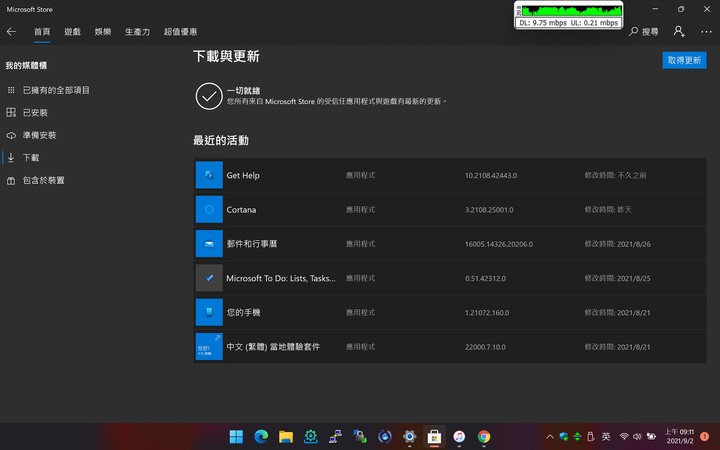Click version 22000.7.10.0 text
Screen dimensions: 720x450
[485, 347]
